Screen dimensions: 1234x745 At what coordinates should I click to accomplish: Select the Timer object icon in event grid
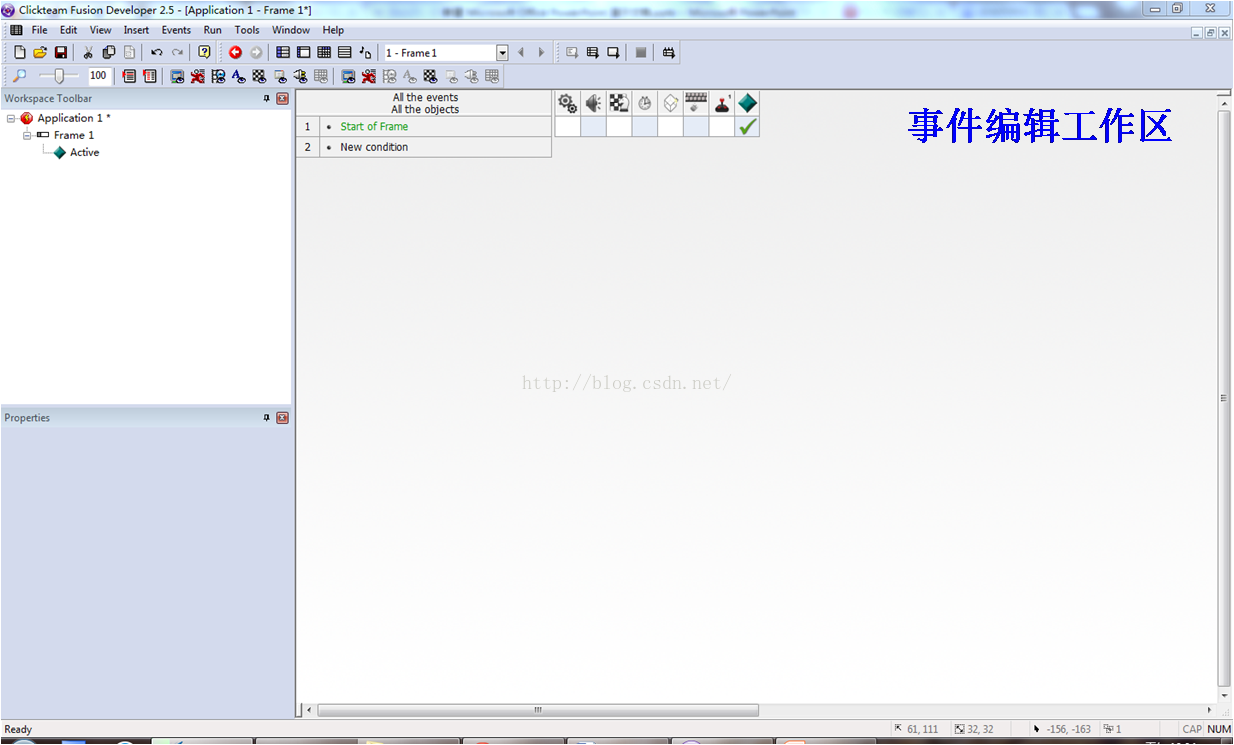click(x=644, y=103)
